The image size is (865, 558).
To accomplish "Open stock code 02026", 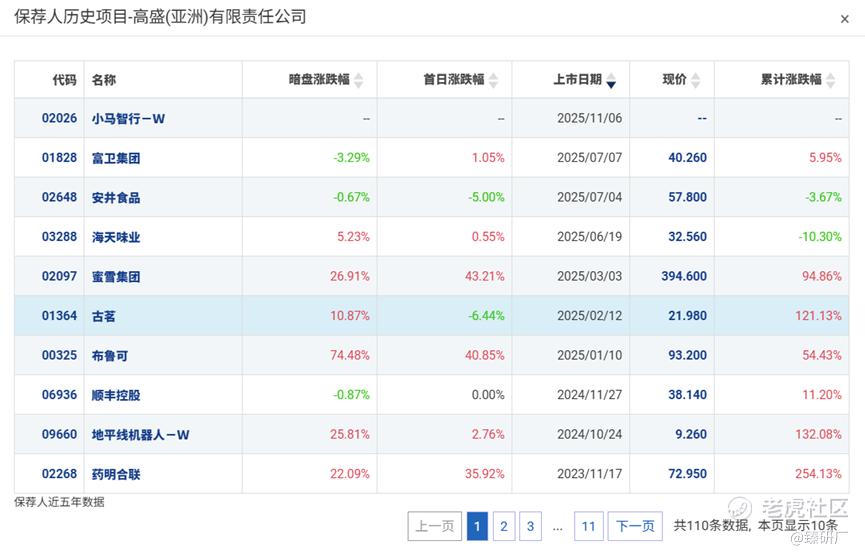I will pos(59,118).
